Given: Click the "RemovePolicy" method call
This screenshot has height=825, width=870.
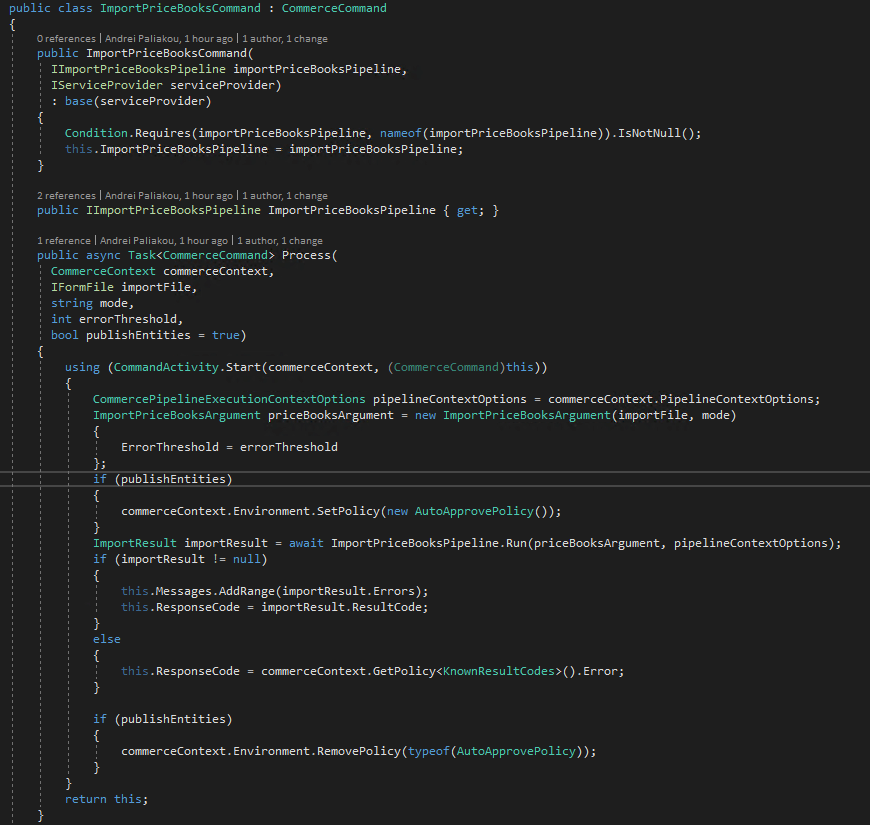Looking at the screenshot, I should coord(359,751).
